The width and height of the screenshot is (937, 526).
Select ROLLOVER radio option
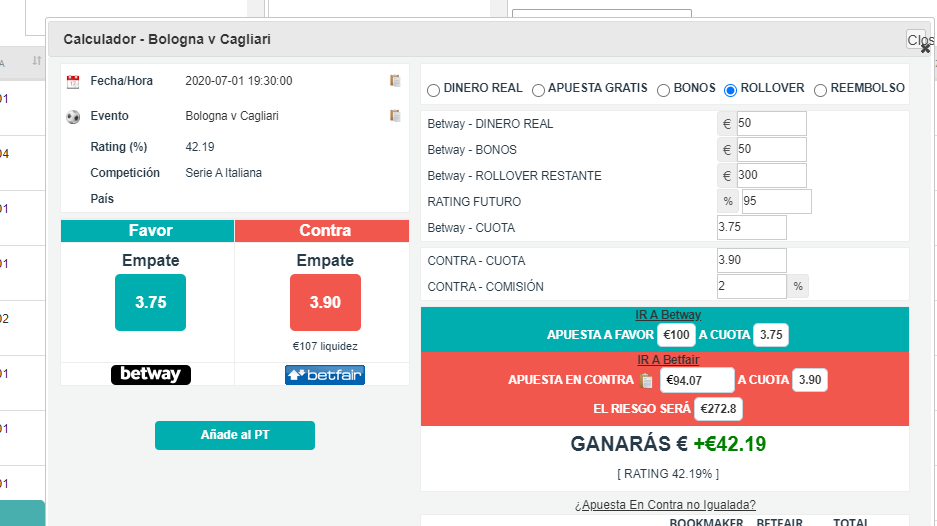730,90
